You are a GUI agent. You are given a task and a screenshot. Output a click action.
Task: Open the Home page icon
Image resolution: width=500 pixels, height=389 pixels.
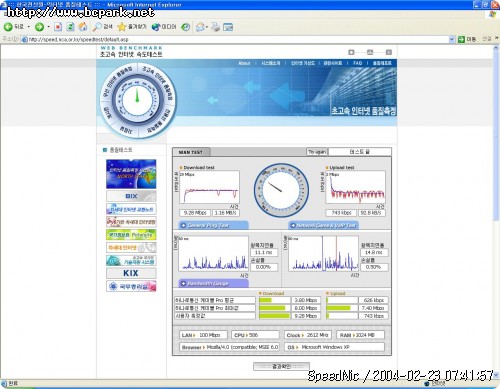point(83,27)
